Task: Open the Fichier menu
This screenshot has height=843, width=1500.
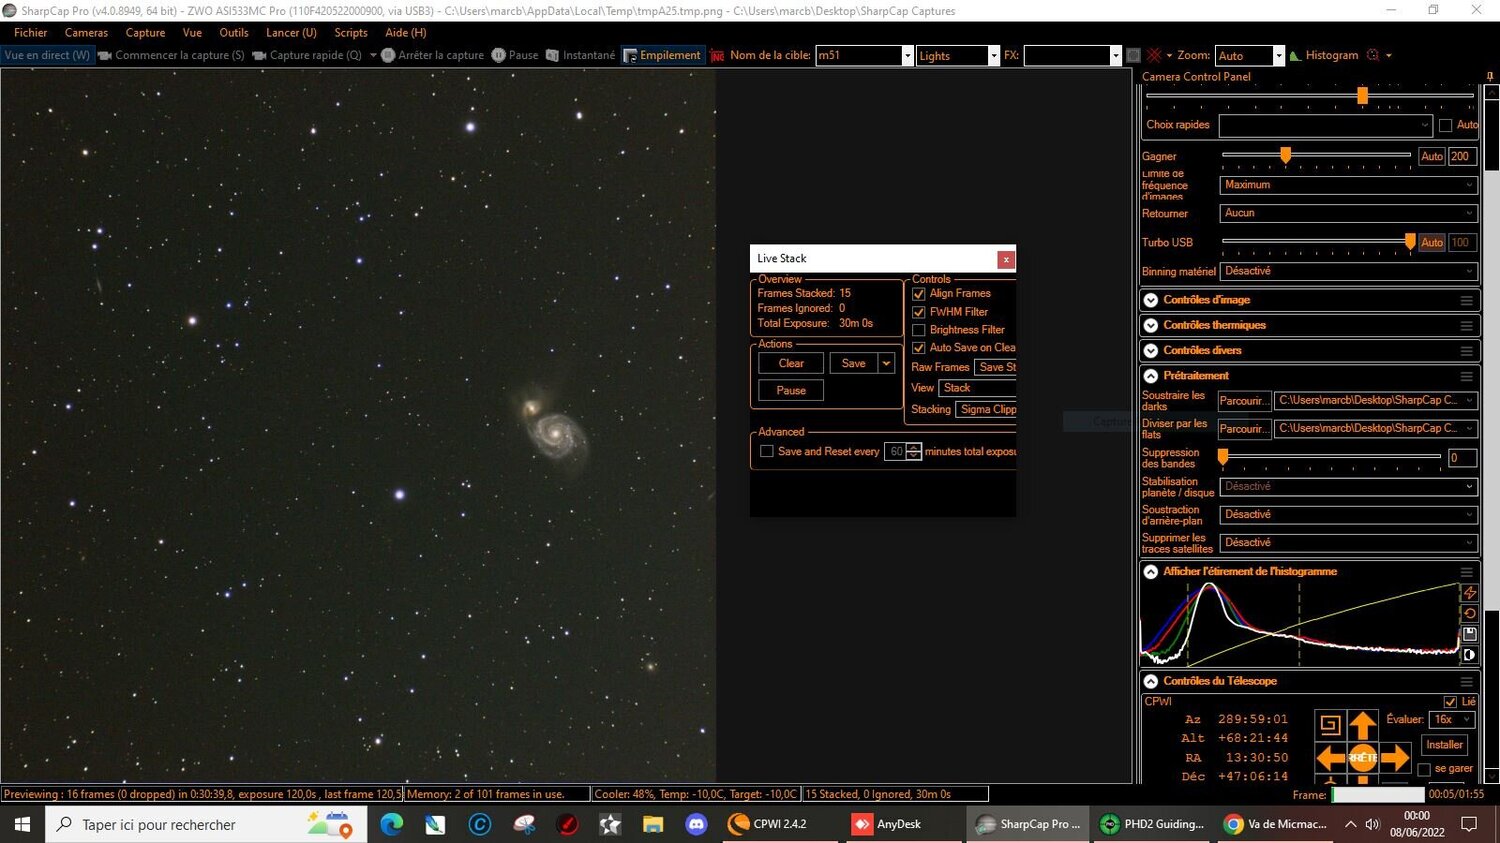Action: 31,33
